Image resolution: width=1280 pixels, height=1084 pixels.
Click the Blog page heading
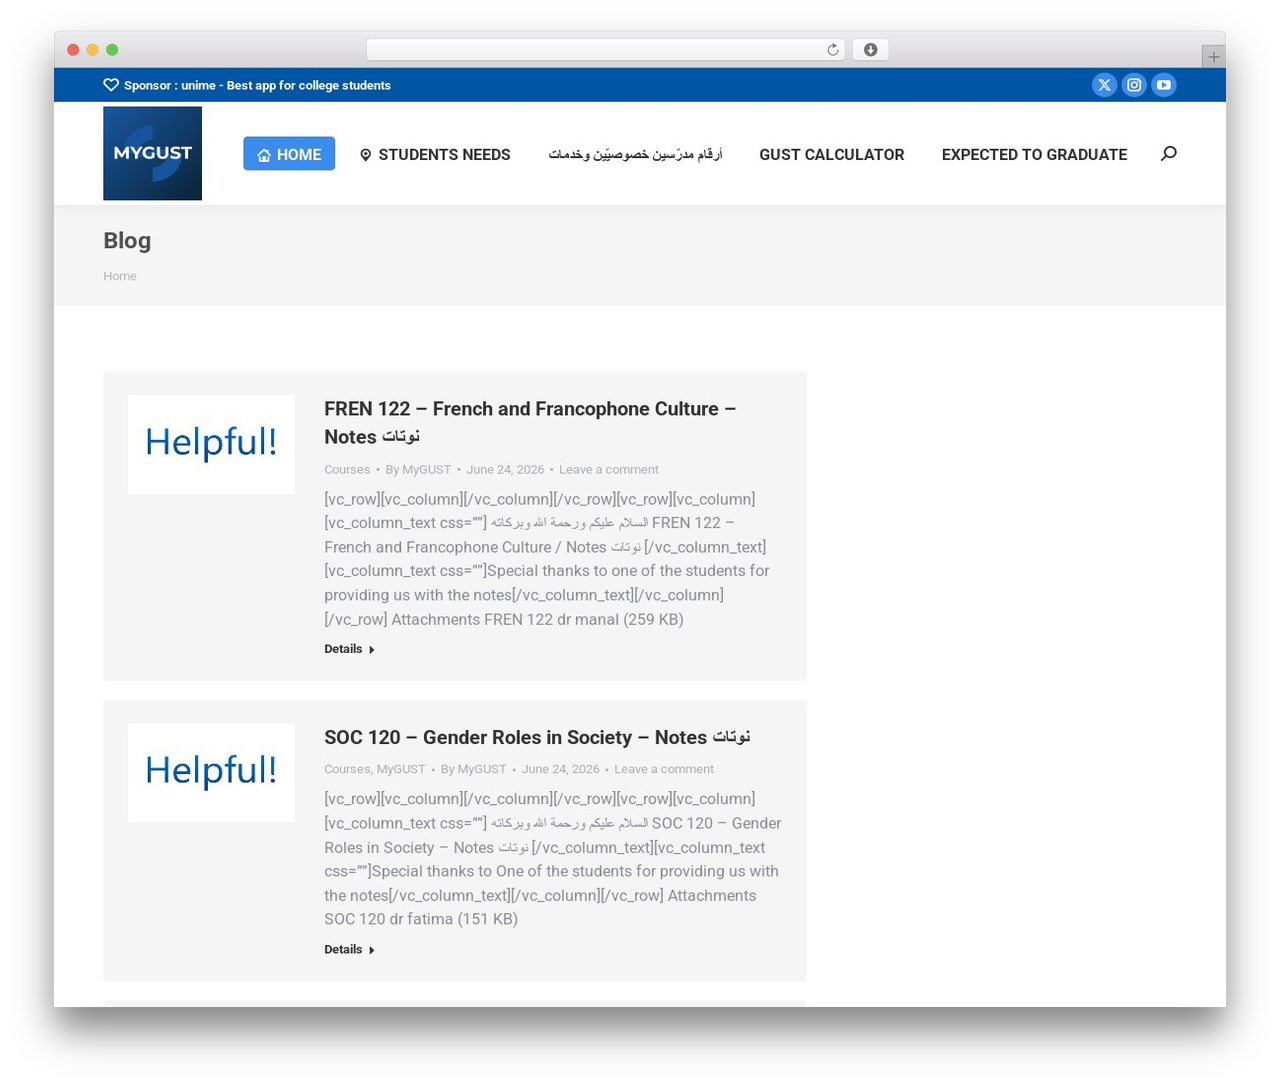[x=127, y=241]
